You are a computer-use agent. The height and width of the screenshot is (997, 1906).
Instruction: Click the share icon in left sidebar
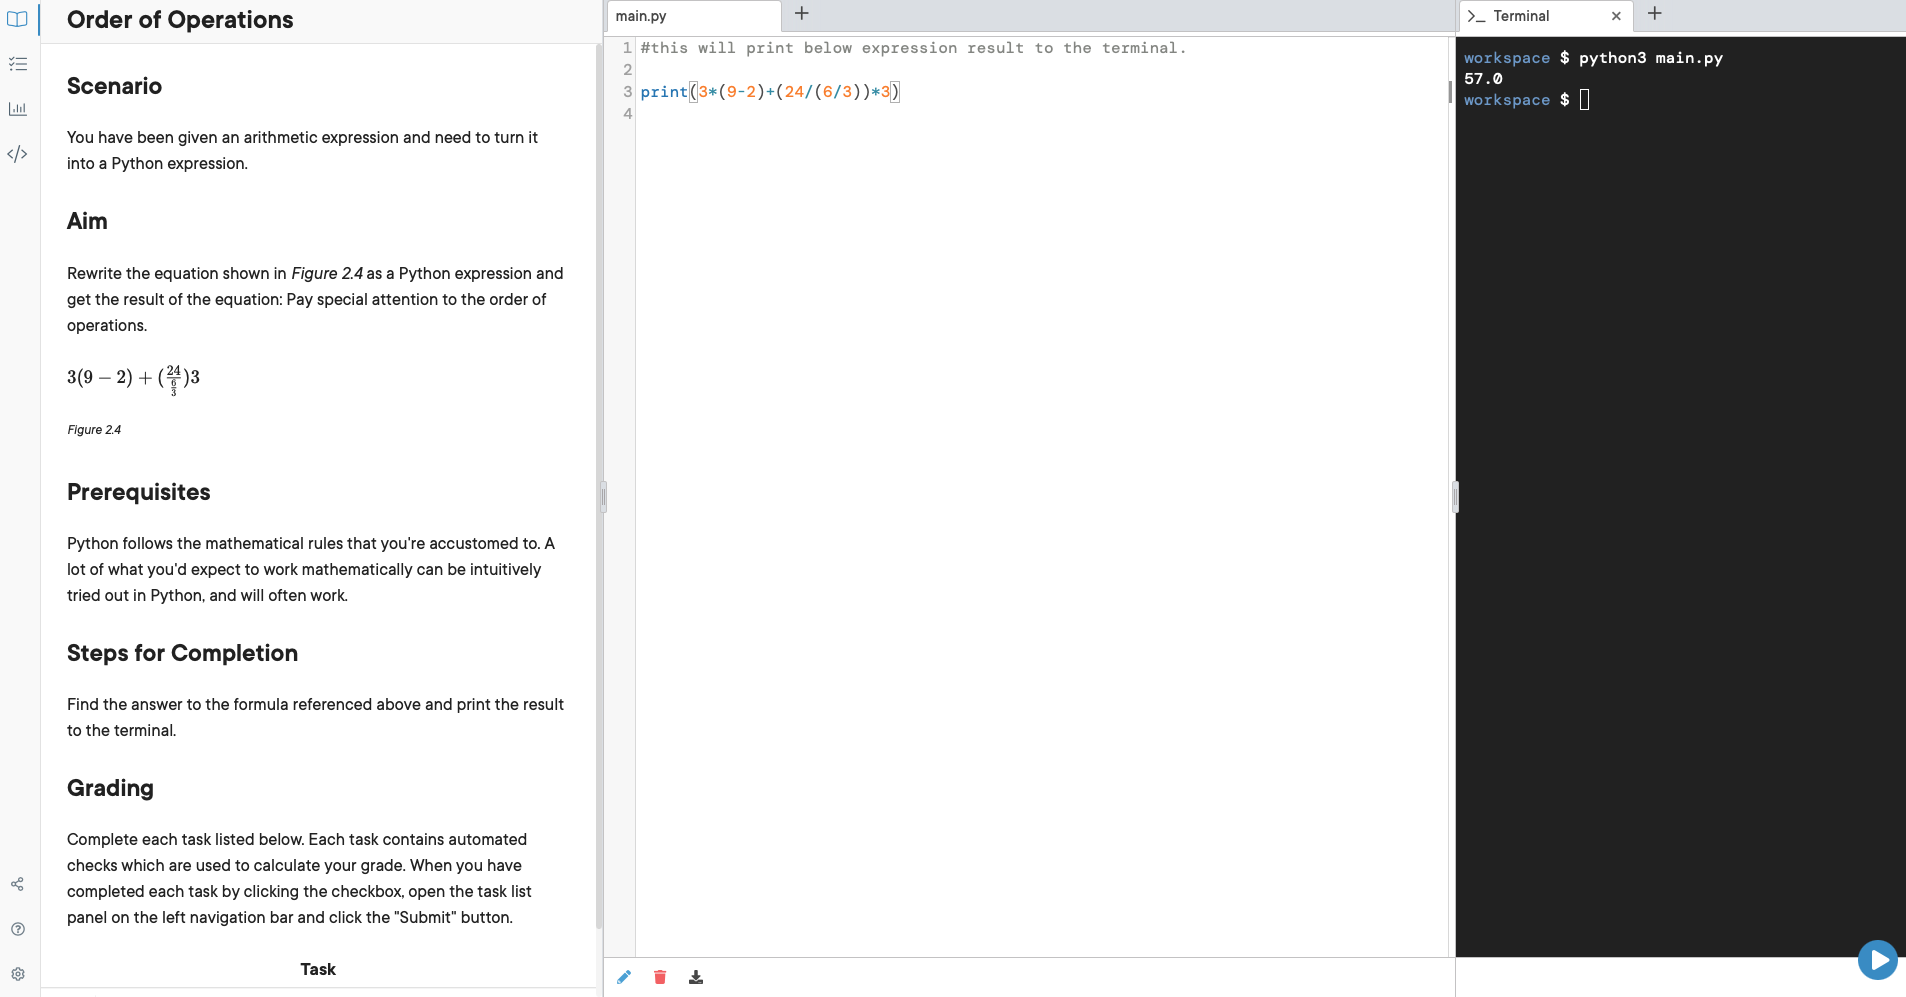tap(17, 884)
